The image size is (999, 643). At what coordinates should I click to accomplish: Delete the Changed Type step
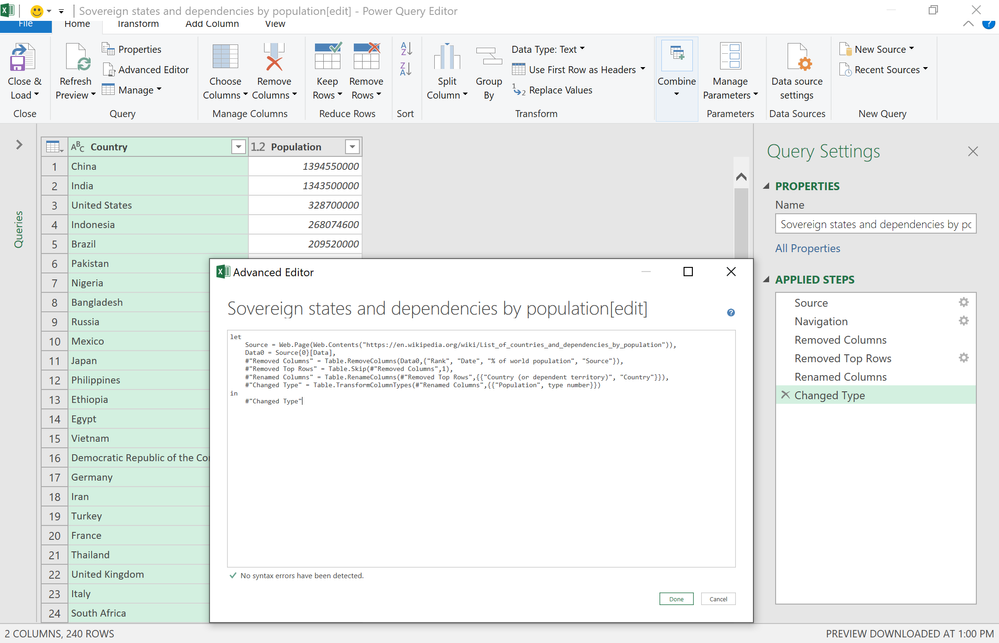(x=785, y=396)
